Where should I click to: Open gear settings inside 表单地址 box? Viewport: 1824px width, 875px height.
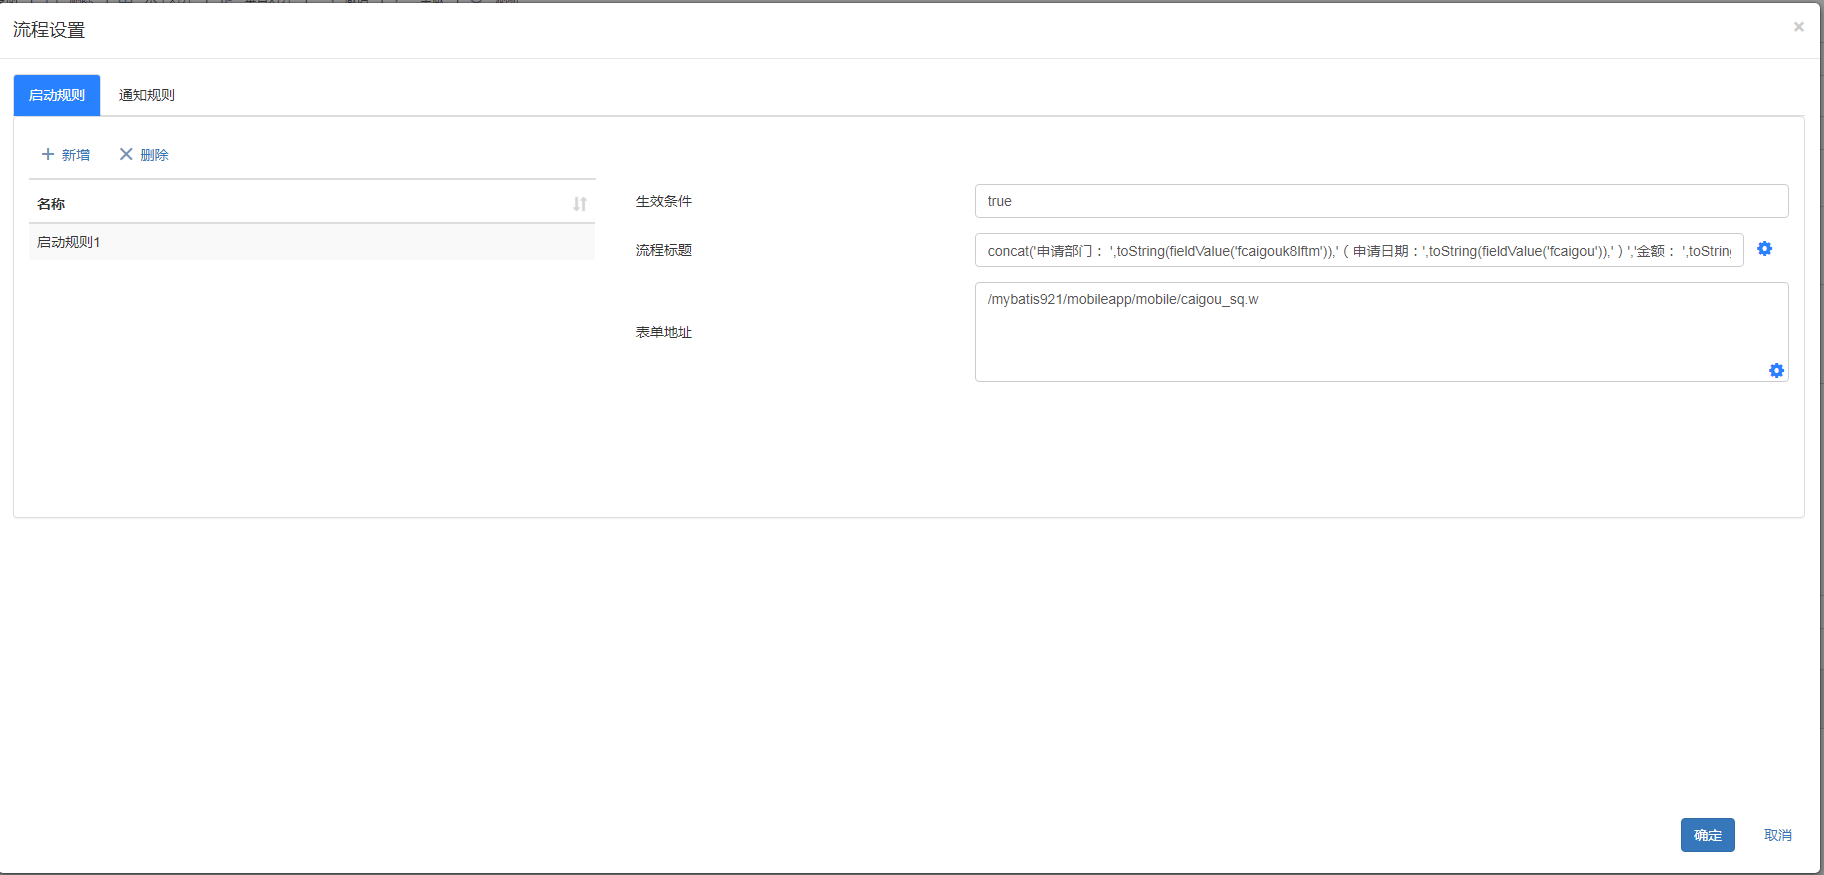(1776, 371)
